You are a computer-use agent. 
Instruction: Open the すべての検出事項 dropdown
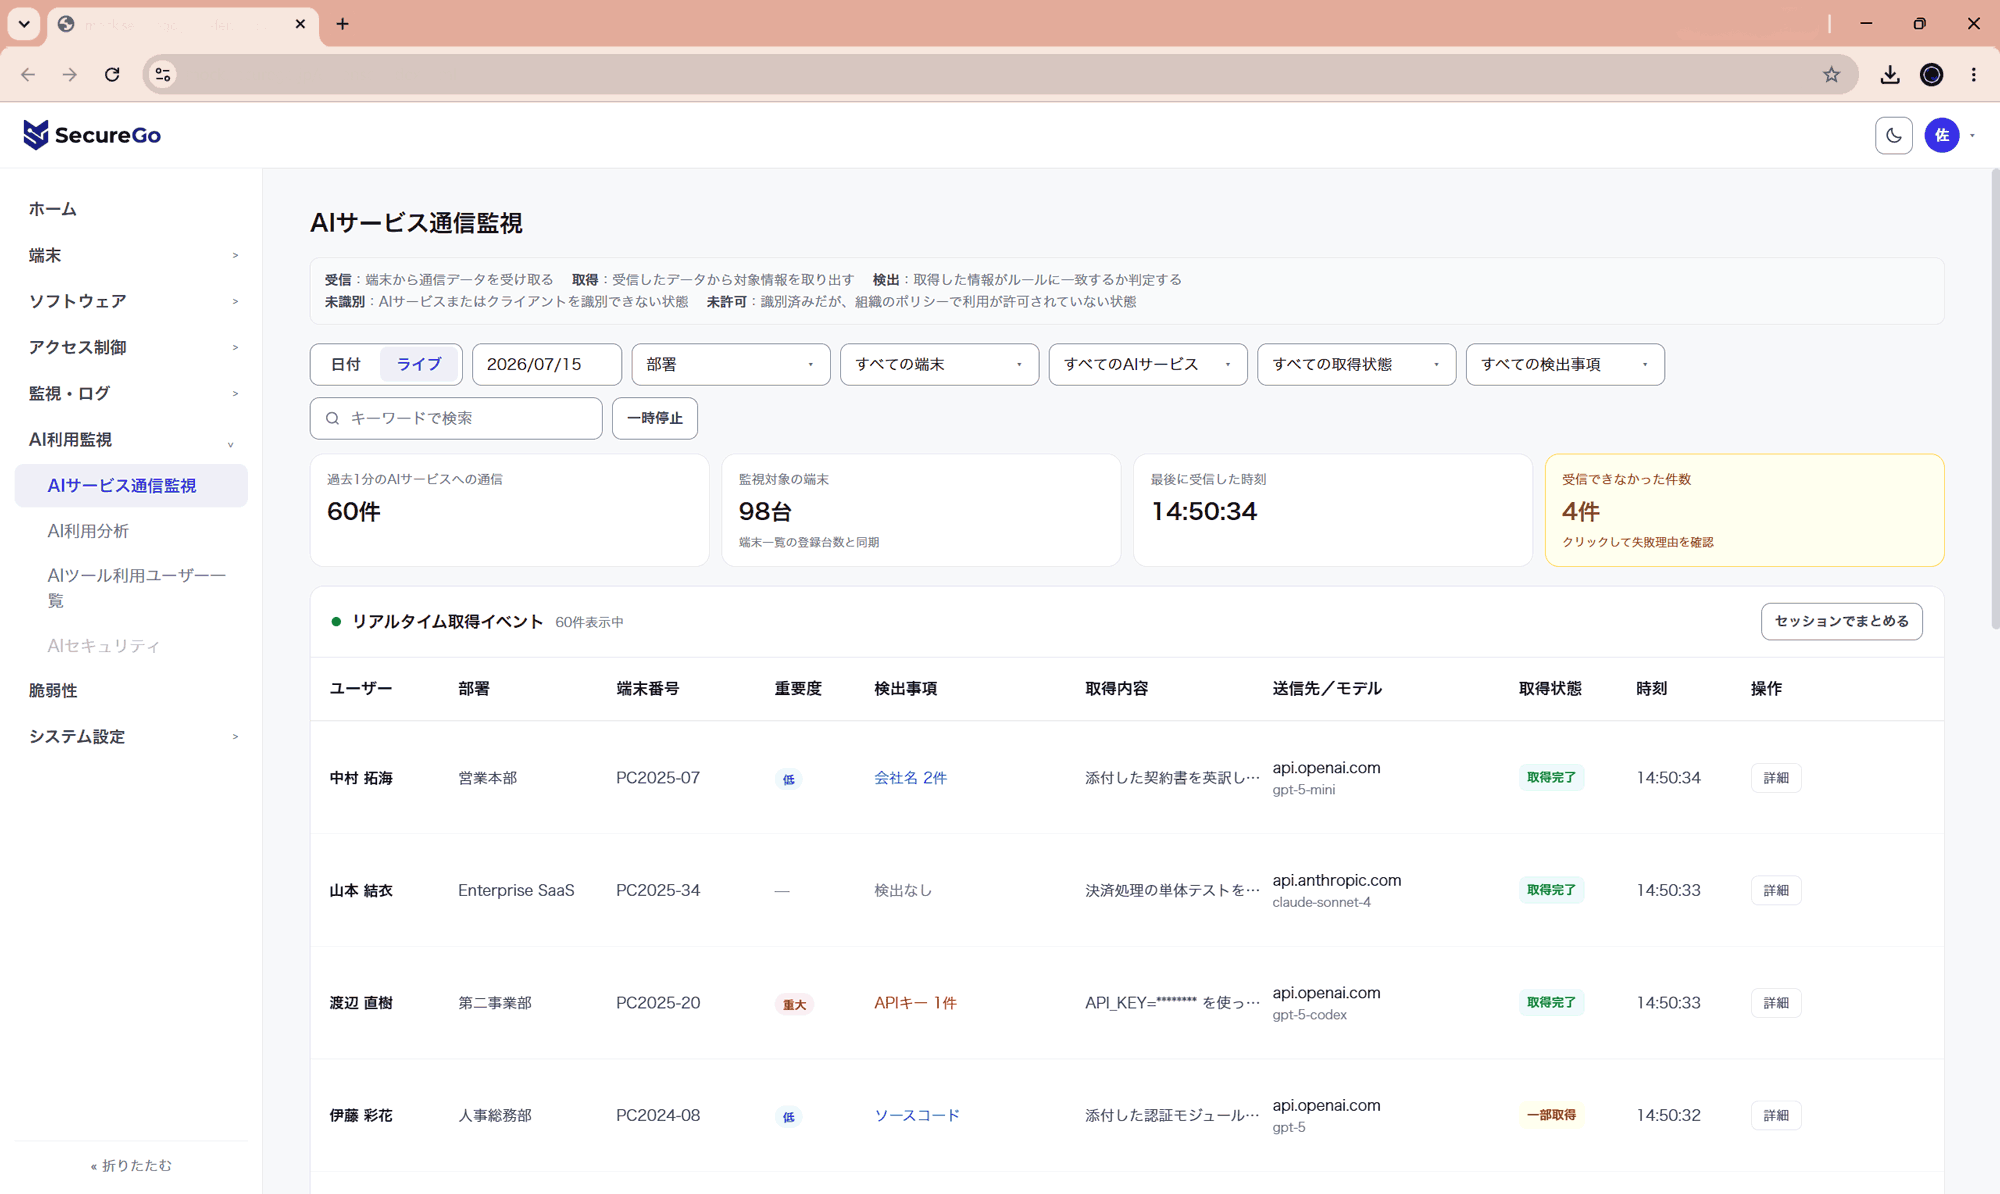pyautogui.click(x=1565, y=364)
